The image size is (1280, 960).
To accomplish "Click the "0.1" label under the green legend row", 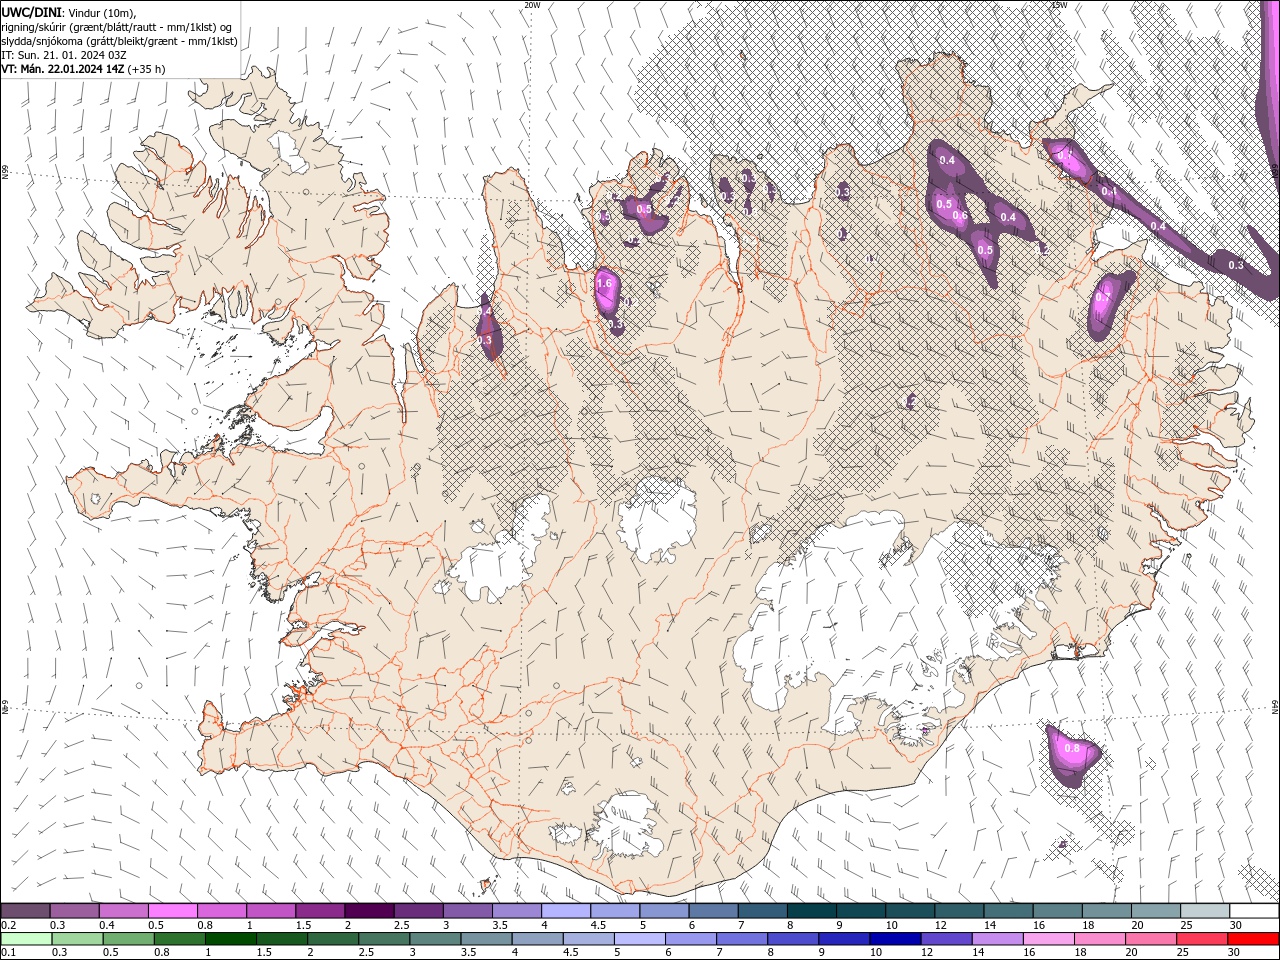I will 8,953.
